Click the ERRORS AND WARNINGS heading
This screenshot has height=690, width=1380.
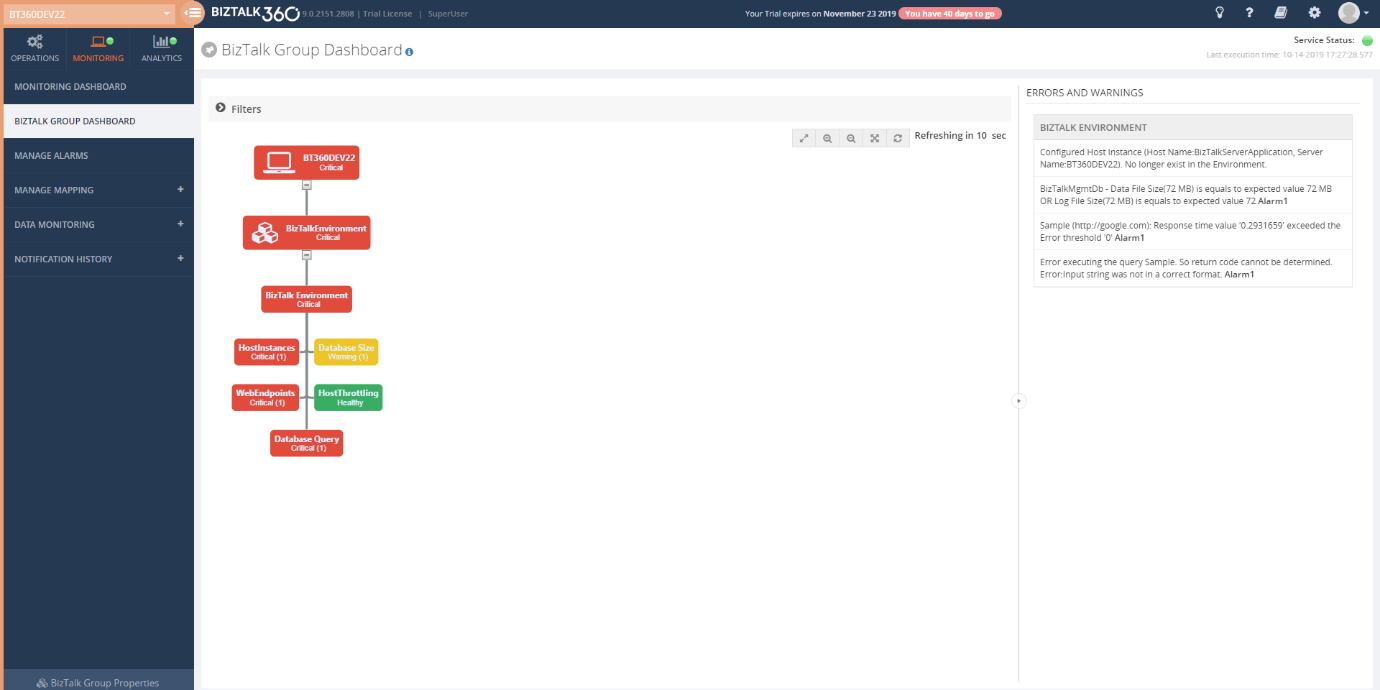click(x=1084, y=93)
